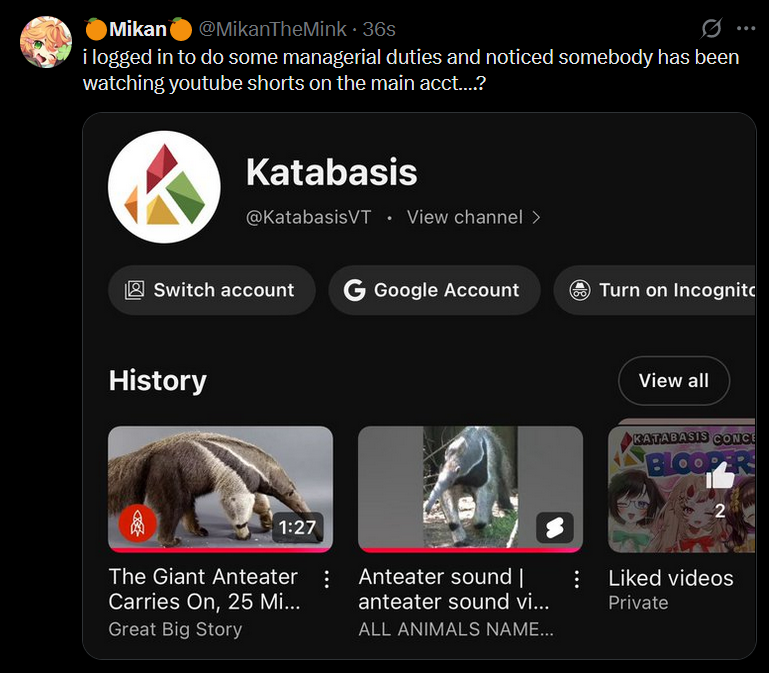Viewport: 769px width, 673px height.
Task: Open @MikanTheMink handle link
Action: pos(276,28)
